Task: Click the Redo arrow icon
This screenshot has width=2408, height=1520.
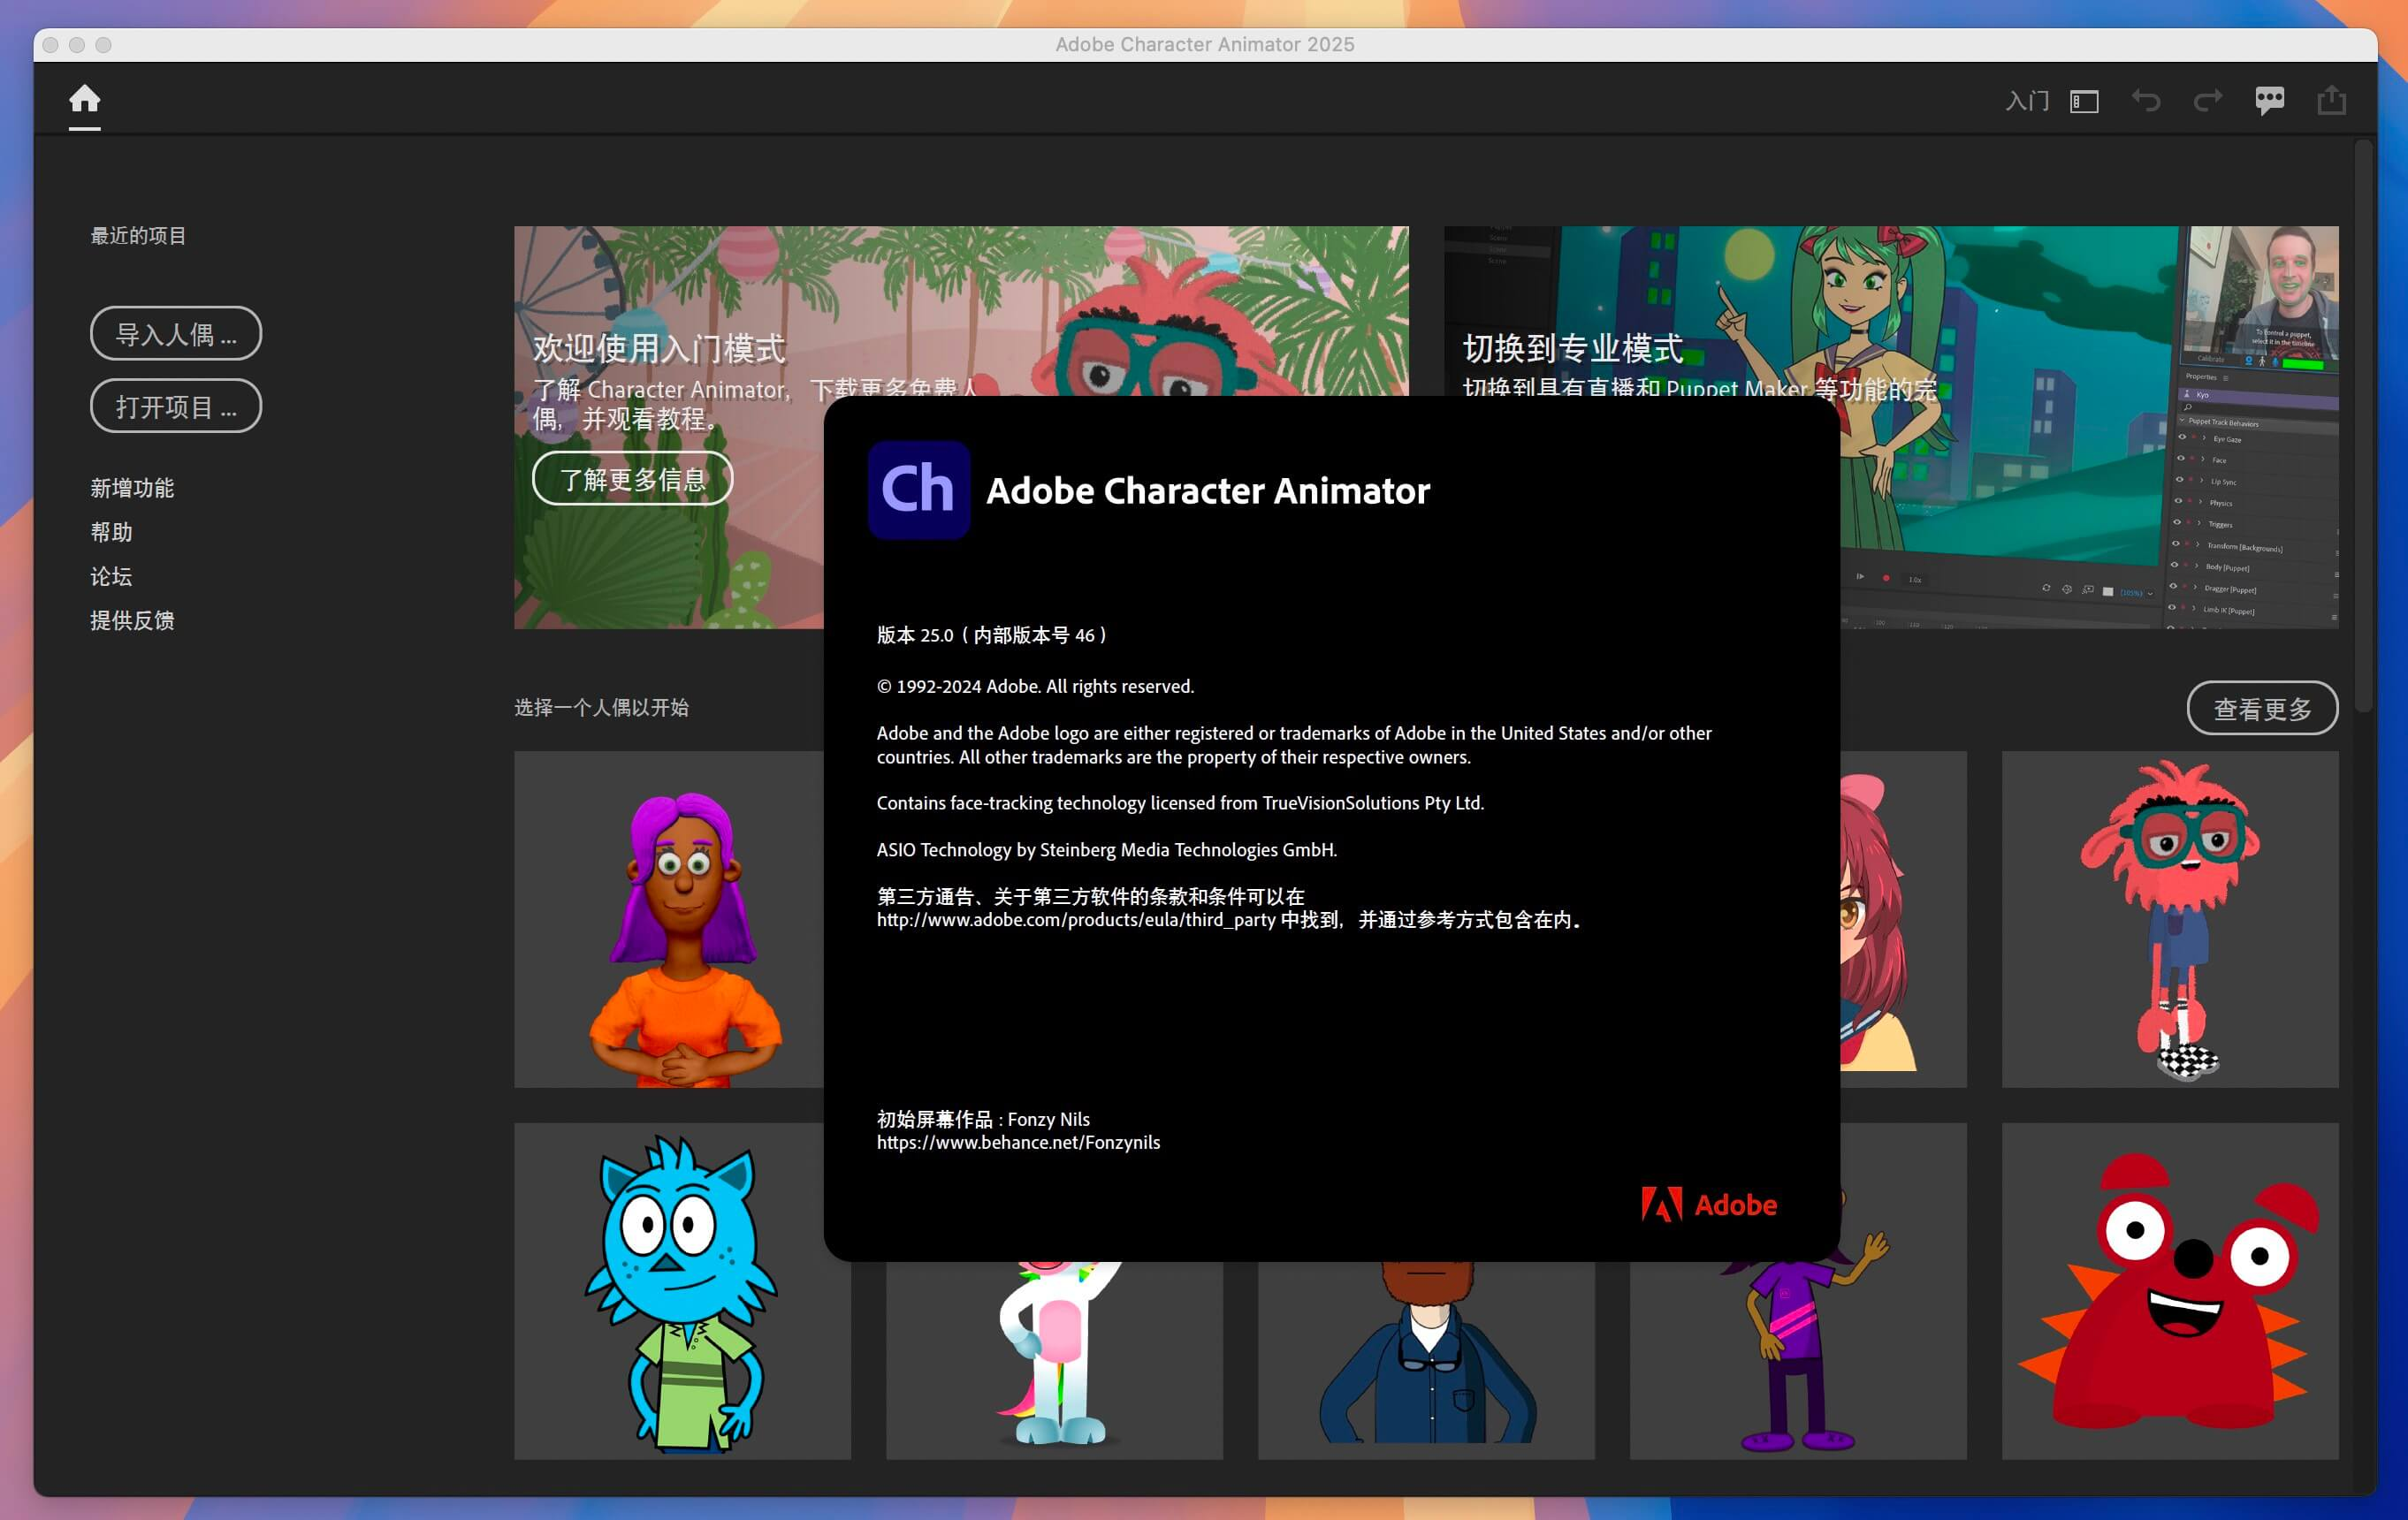Action: point(2208,100)
